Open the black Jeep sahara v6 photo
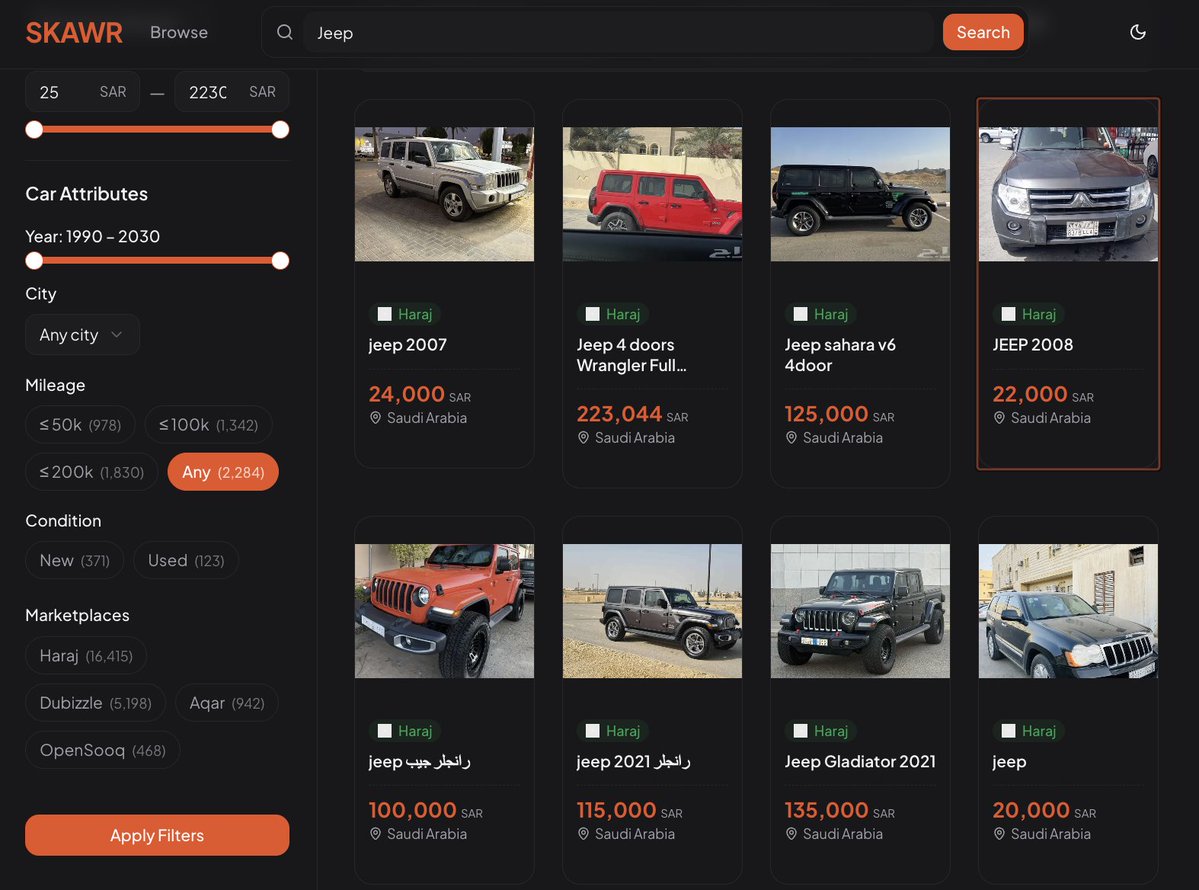Screen dimensions: 1199x890 click(860, 194)
